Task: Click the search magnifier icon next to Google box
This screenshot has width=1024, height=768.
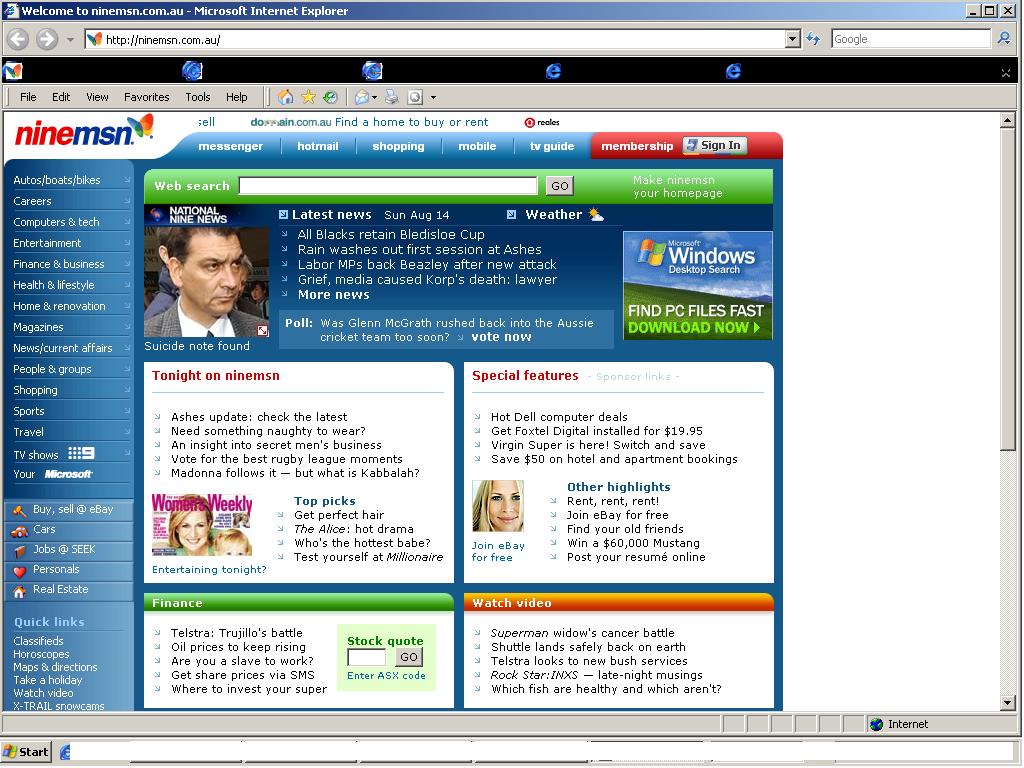Action: tap(1004, 39)
